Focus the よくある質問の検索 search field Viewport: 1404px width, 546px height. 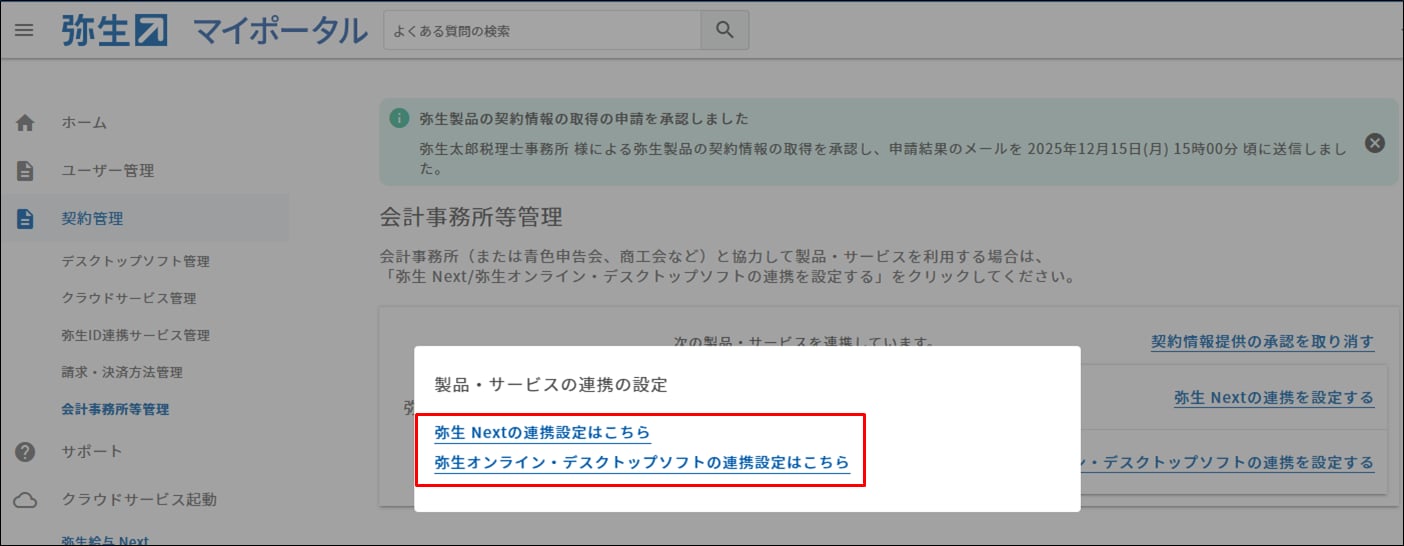pyautogui.click(x=541, y=31)
